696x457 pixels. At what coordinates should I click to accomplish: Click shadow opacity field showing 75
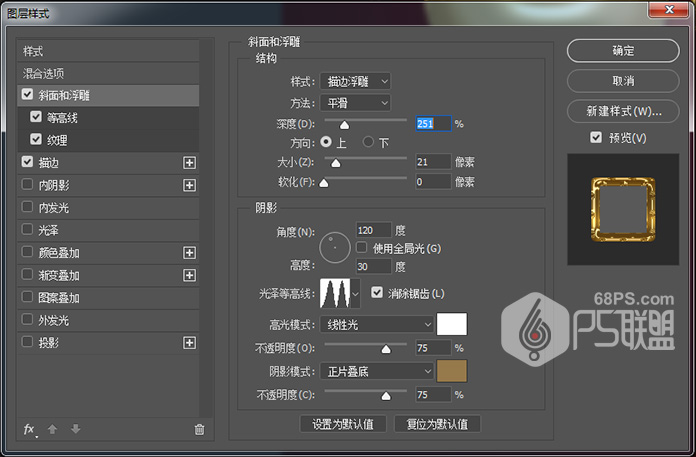[x=433, y=394]
